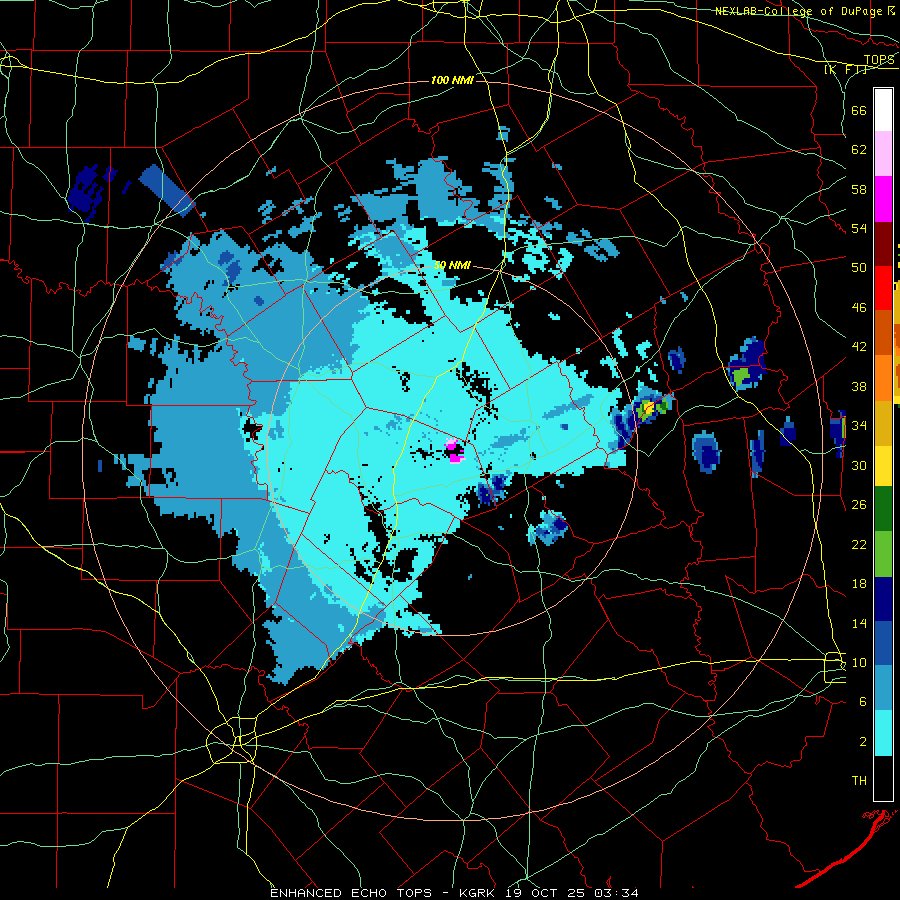
Task: Click the navy 22 kft color band
Action: click(x=883, y=599)
